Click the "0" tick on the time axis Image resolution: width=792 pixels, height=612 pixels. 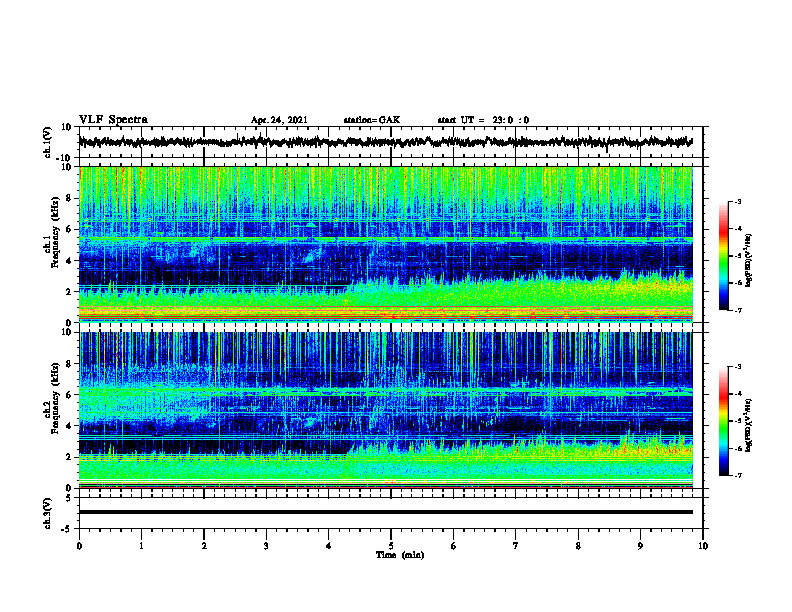pos(79,546)
